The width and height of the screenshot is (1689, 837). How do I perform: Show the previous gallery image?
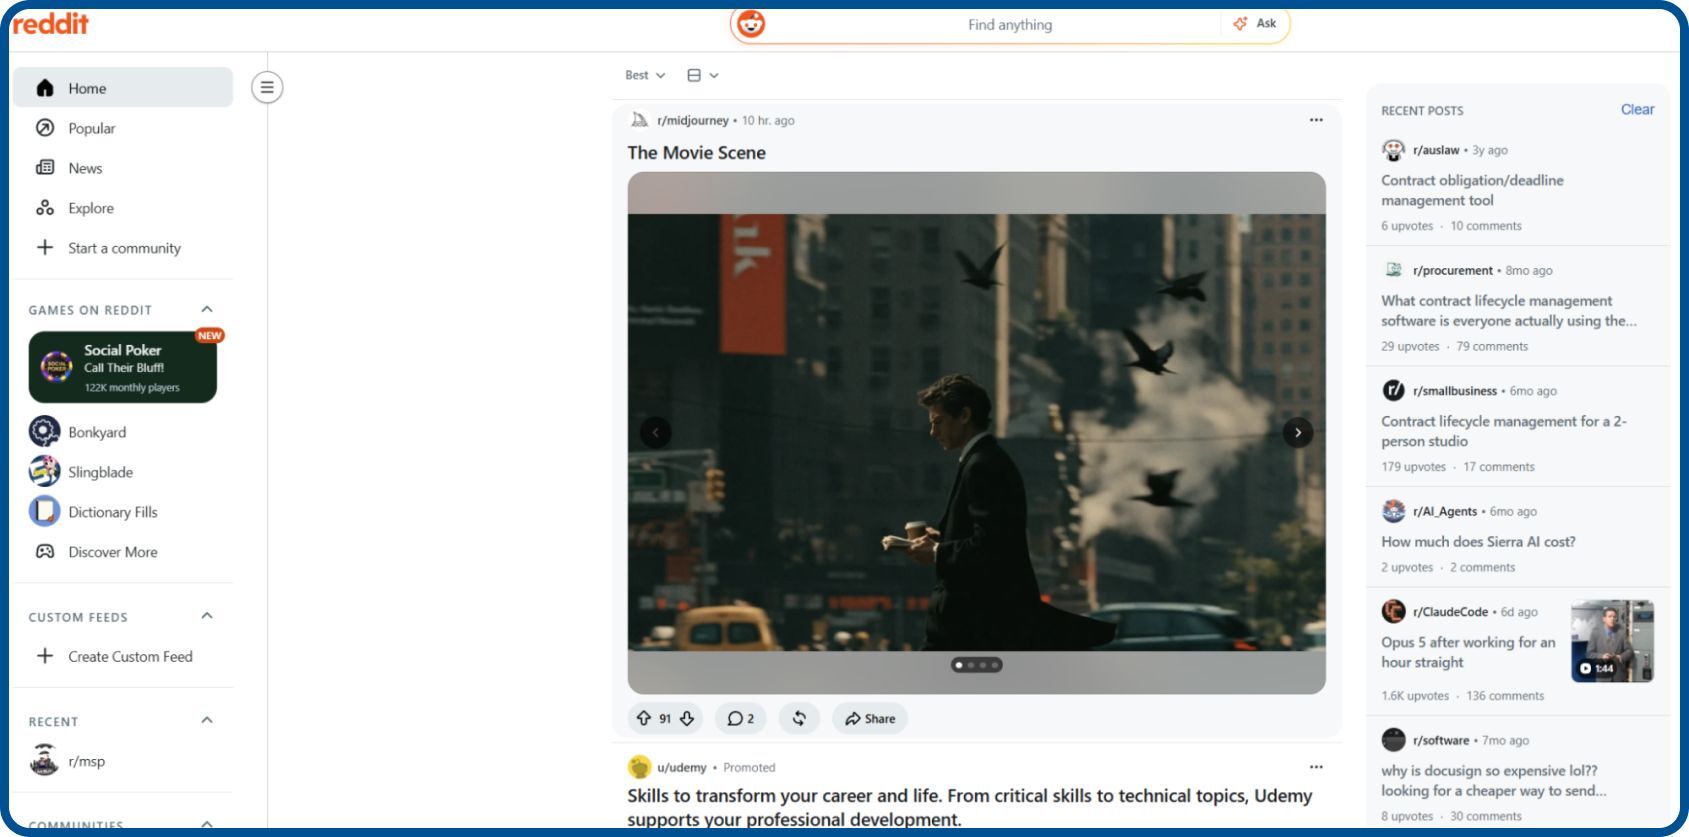655,432
